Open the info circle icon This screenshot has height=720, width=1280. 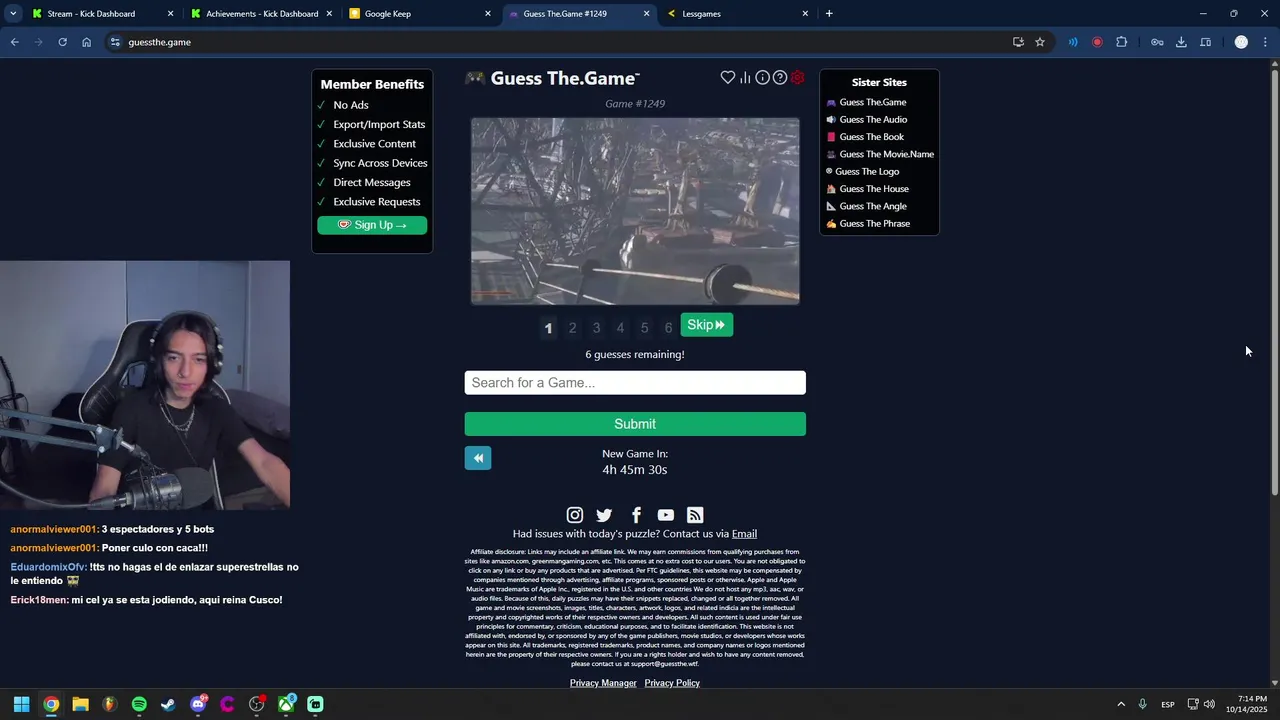pyautogui.click(x=762, y=78)
